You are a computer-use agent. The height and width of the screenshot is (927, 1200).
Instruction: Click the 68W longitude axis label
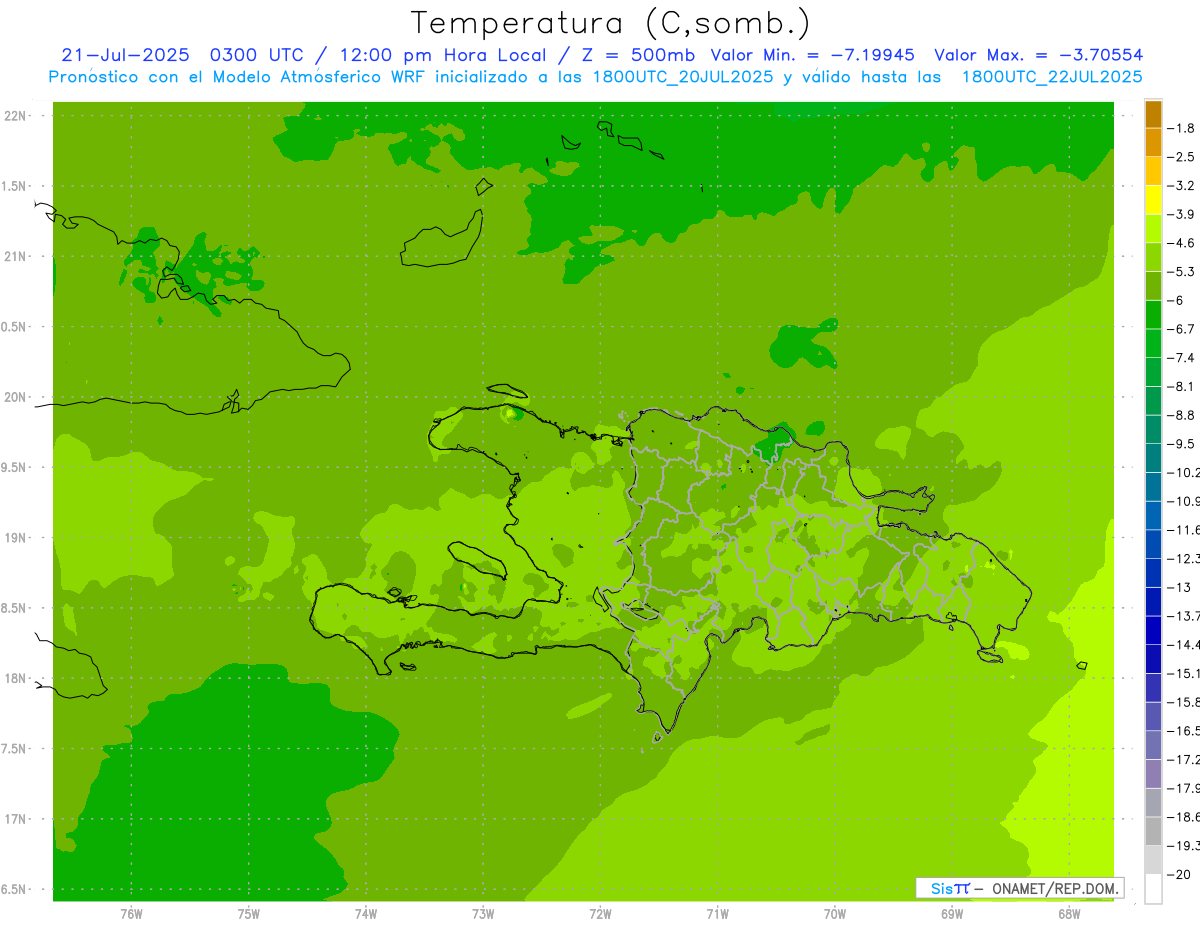[1069, 914]
